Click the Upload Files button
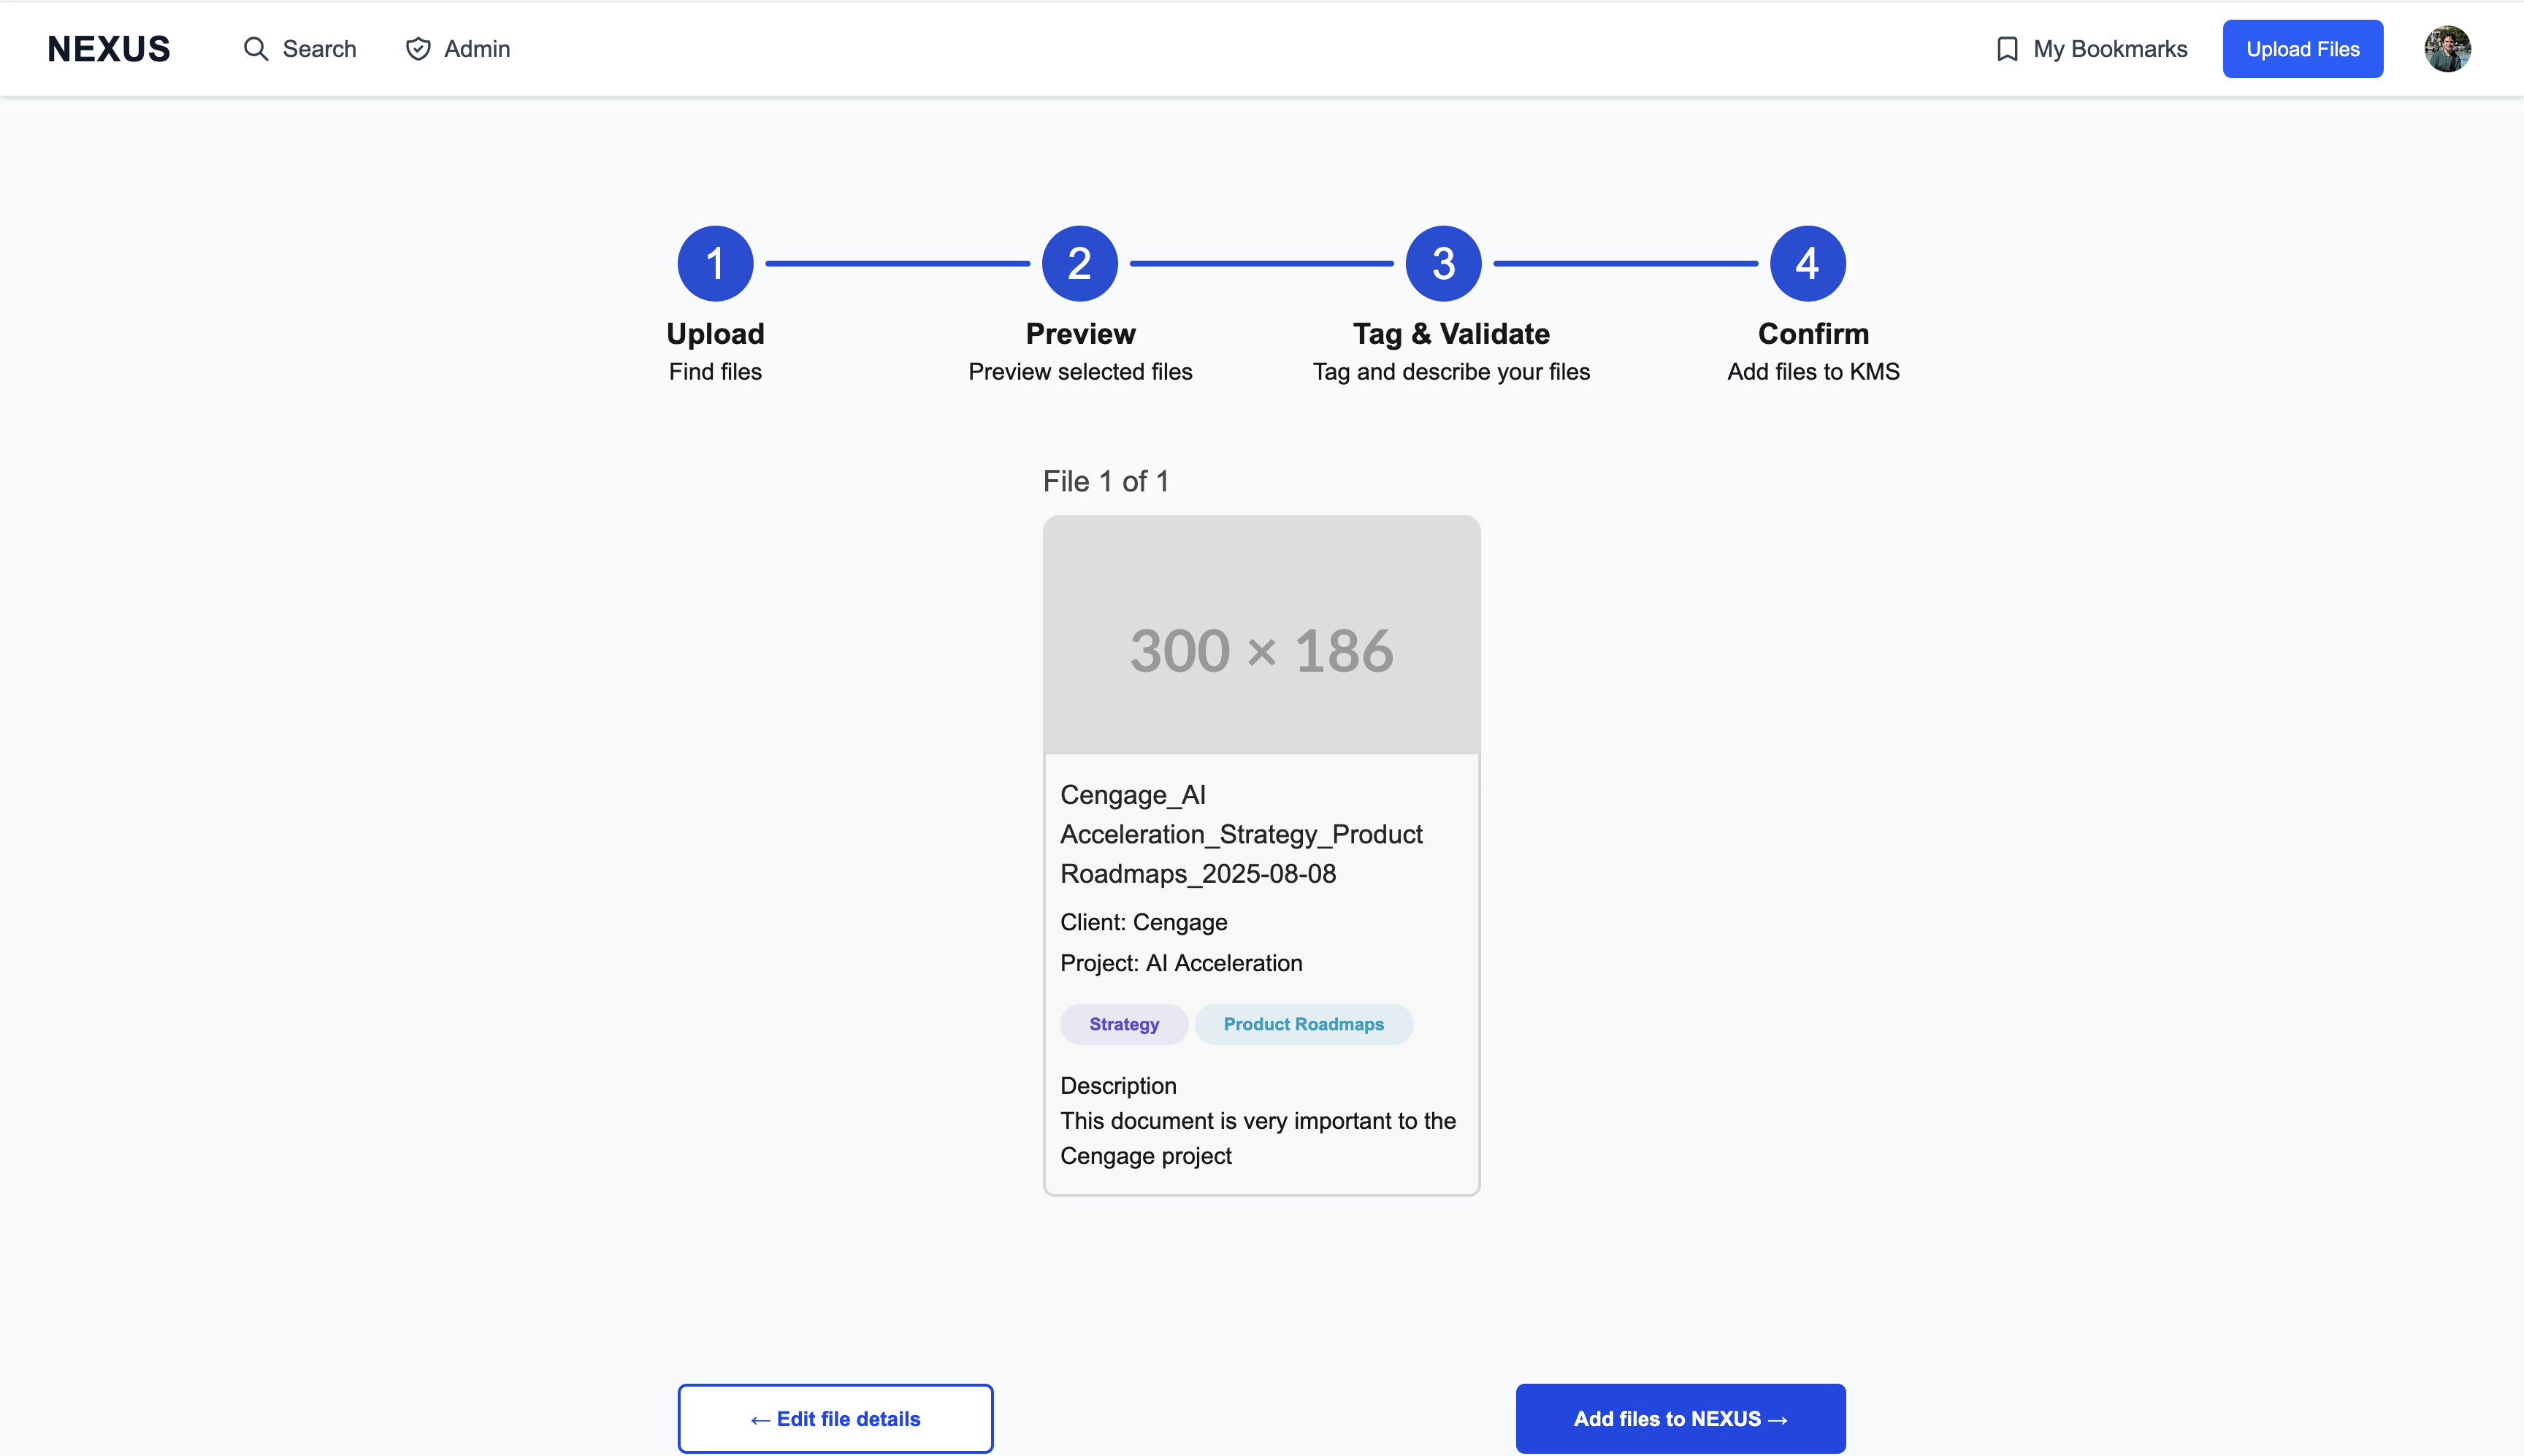 tap(2302, 49)
